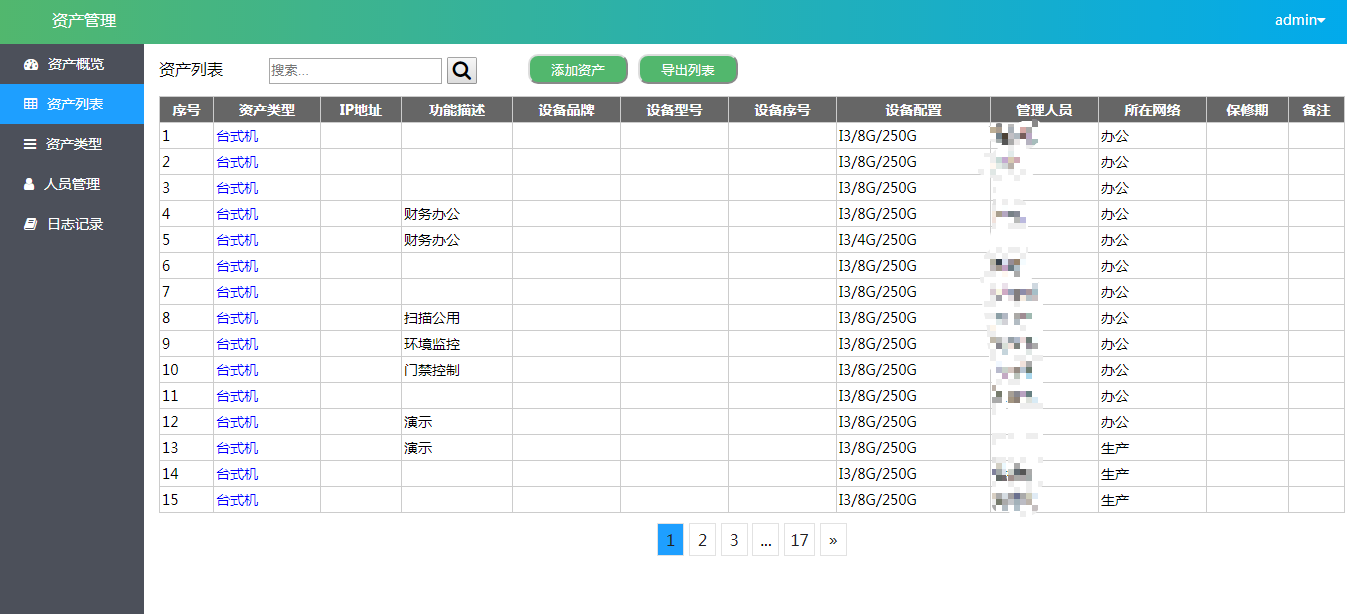Click the 设备配置 column header
Image resolution: width=1347 pixels, height=614 pixels.
(x=913, y=110)
